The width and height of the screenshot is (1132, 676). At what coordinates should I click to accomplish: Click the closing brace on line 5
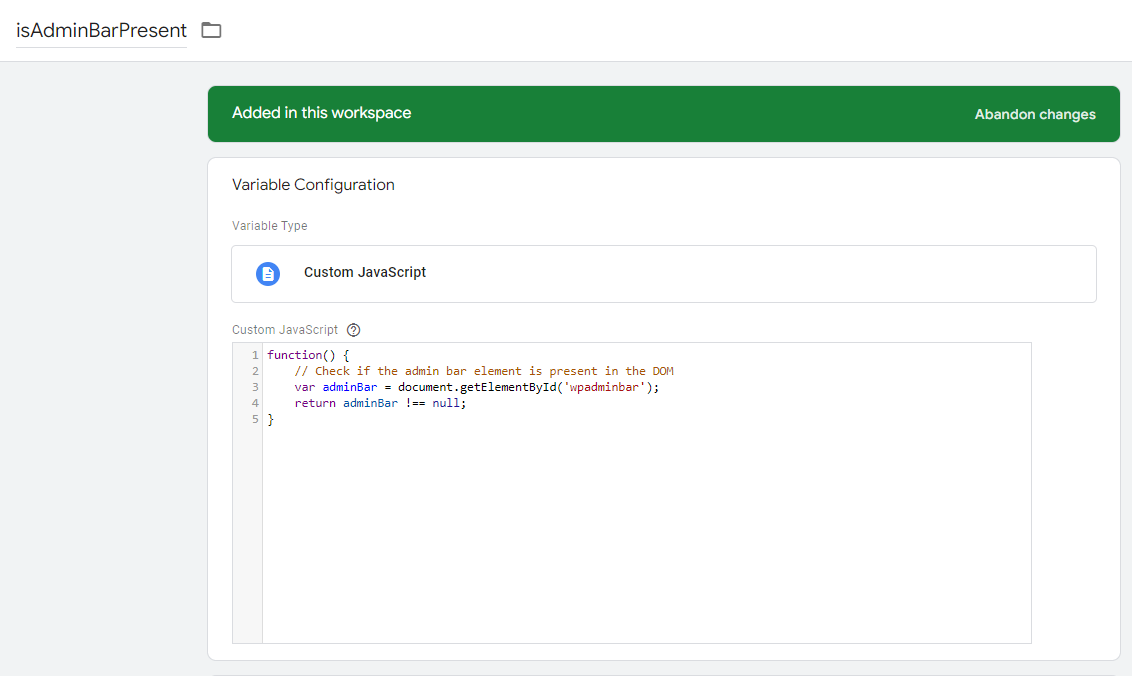[x=270, y=419]
